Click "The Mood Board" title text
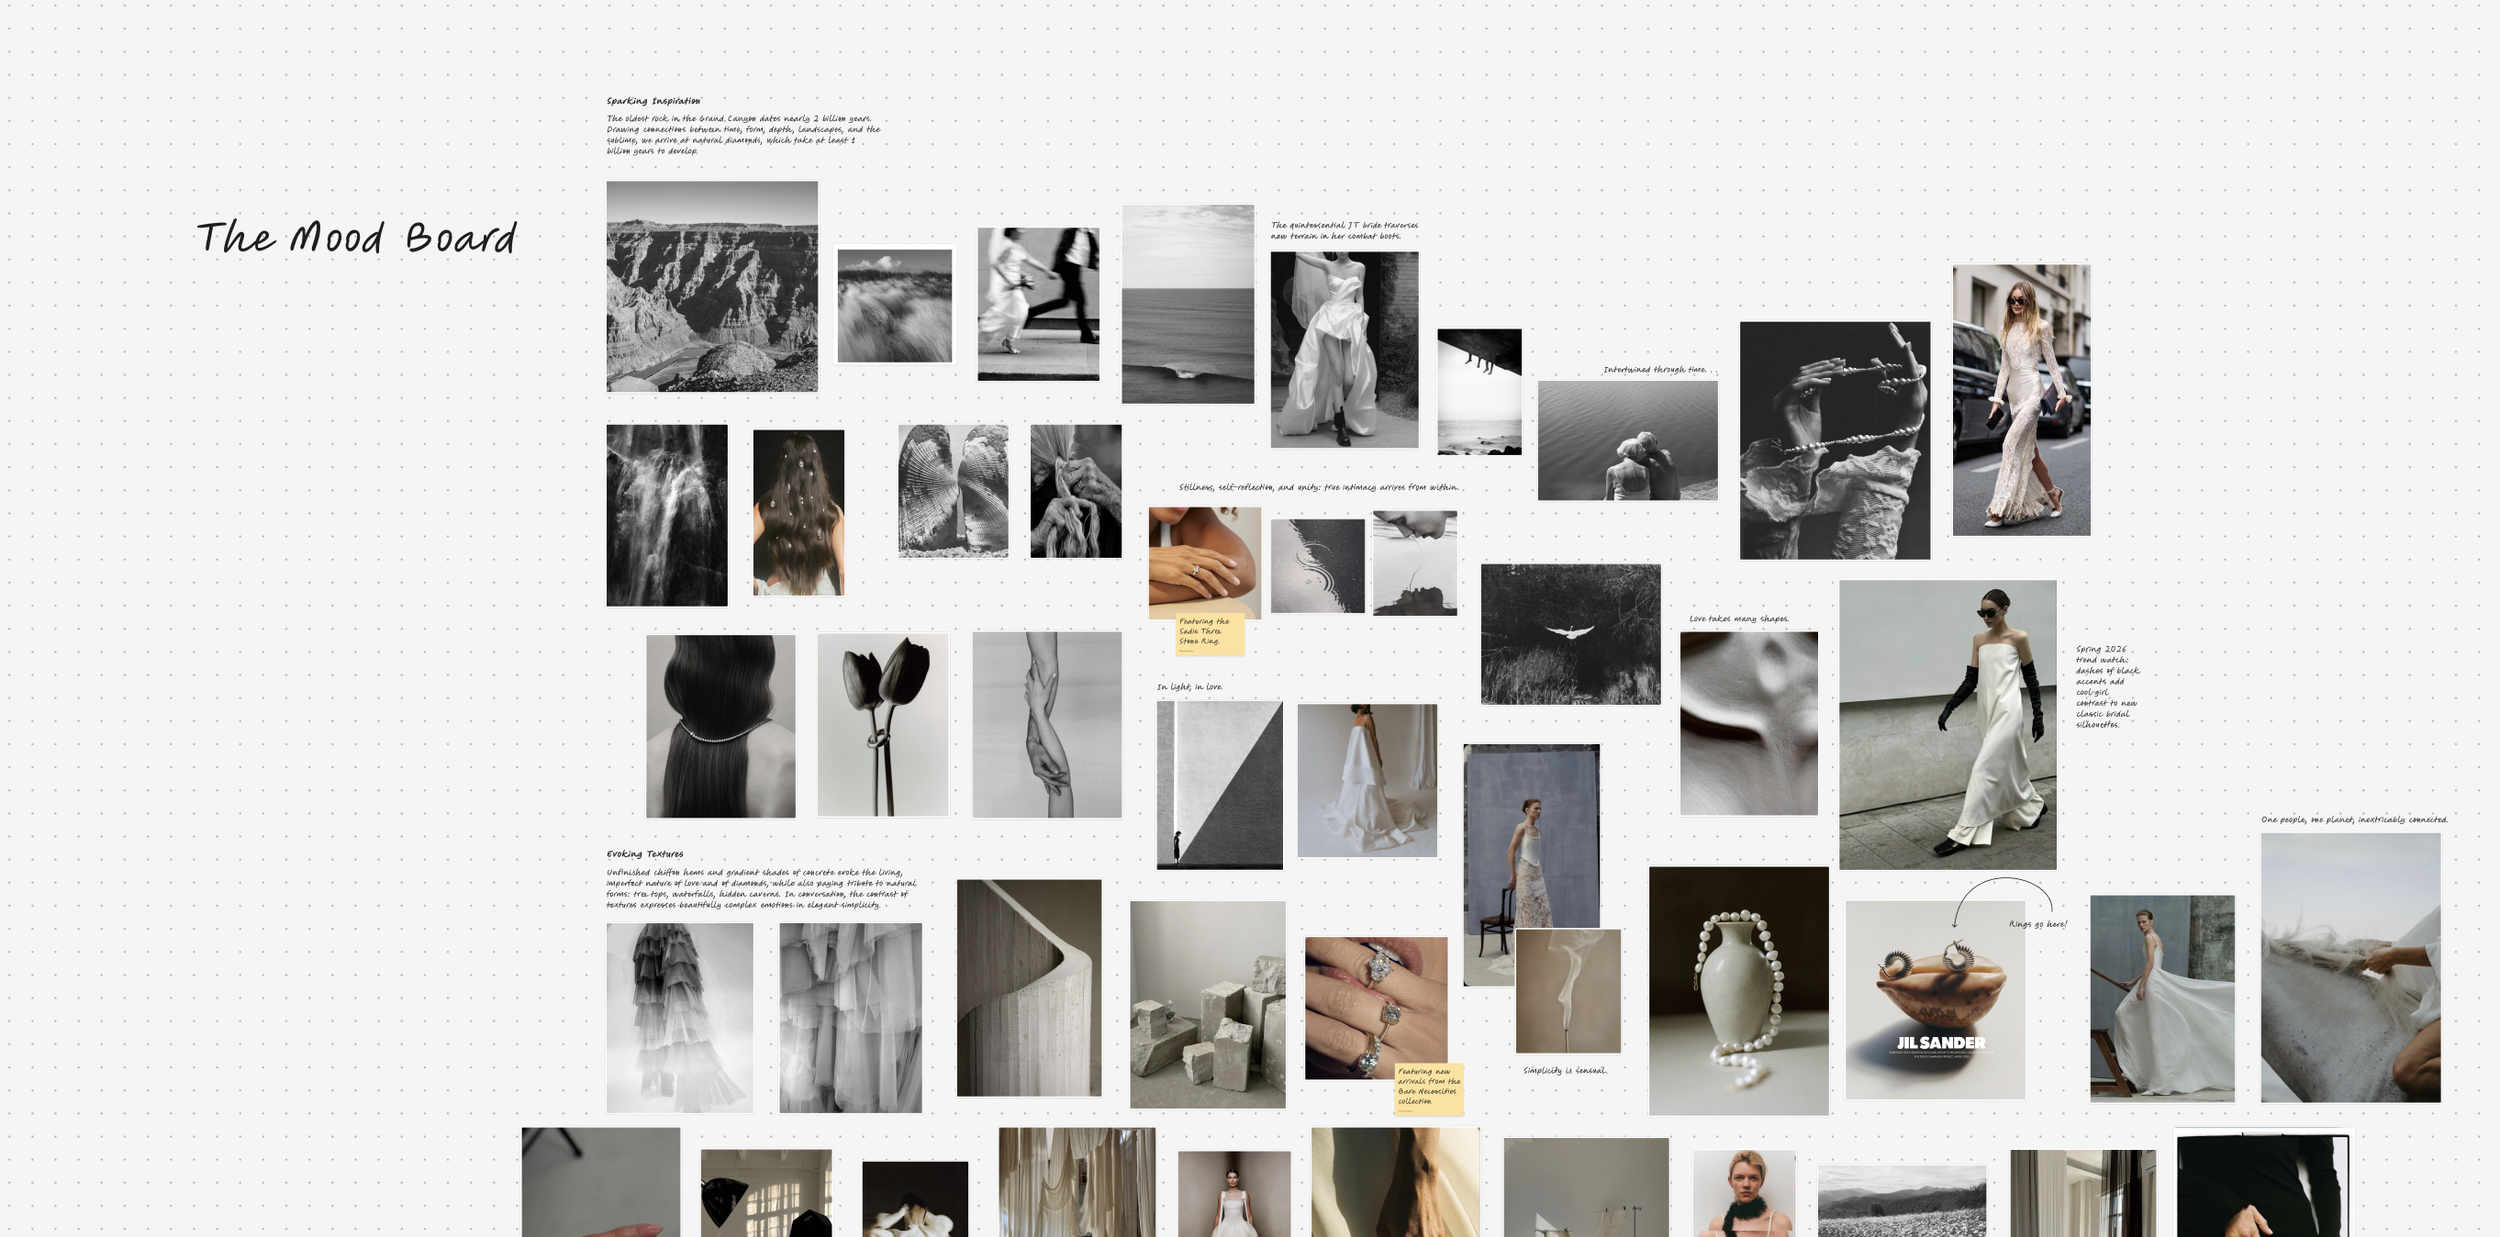This screenshot has height=1237, width=2500. 357,237
